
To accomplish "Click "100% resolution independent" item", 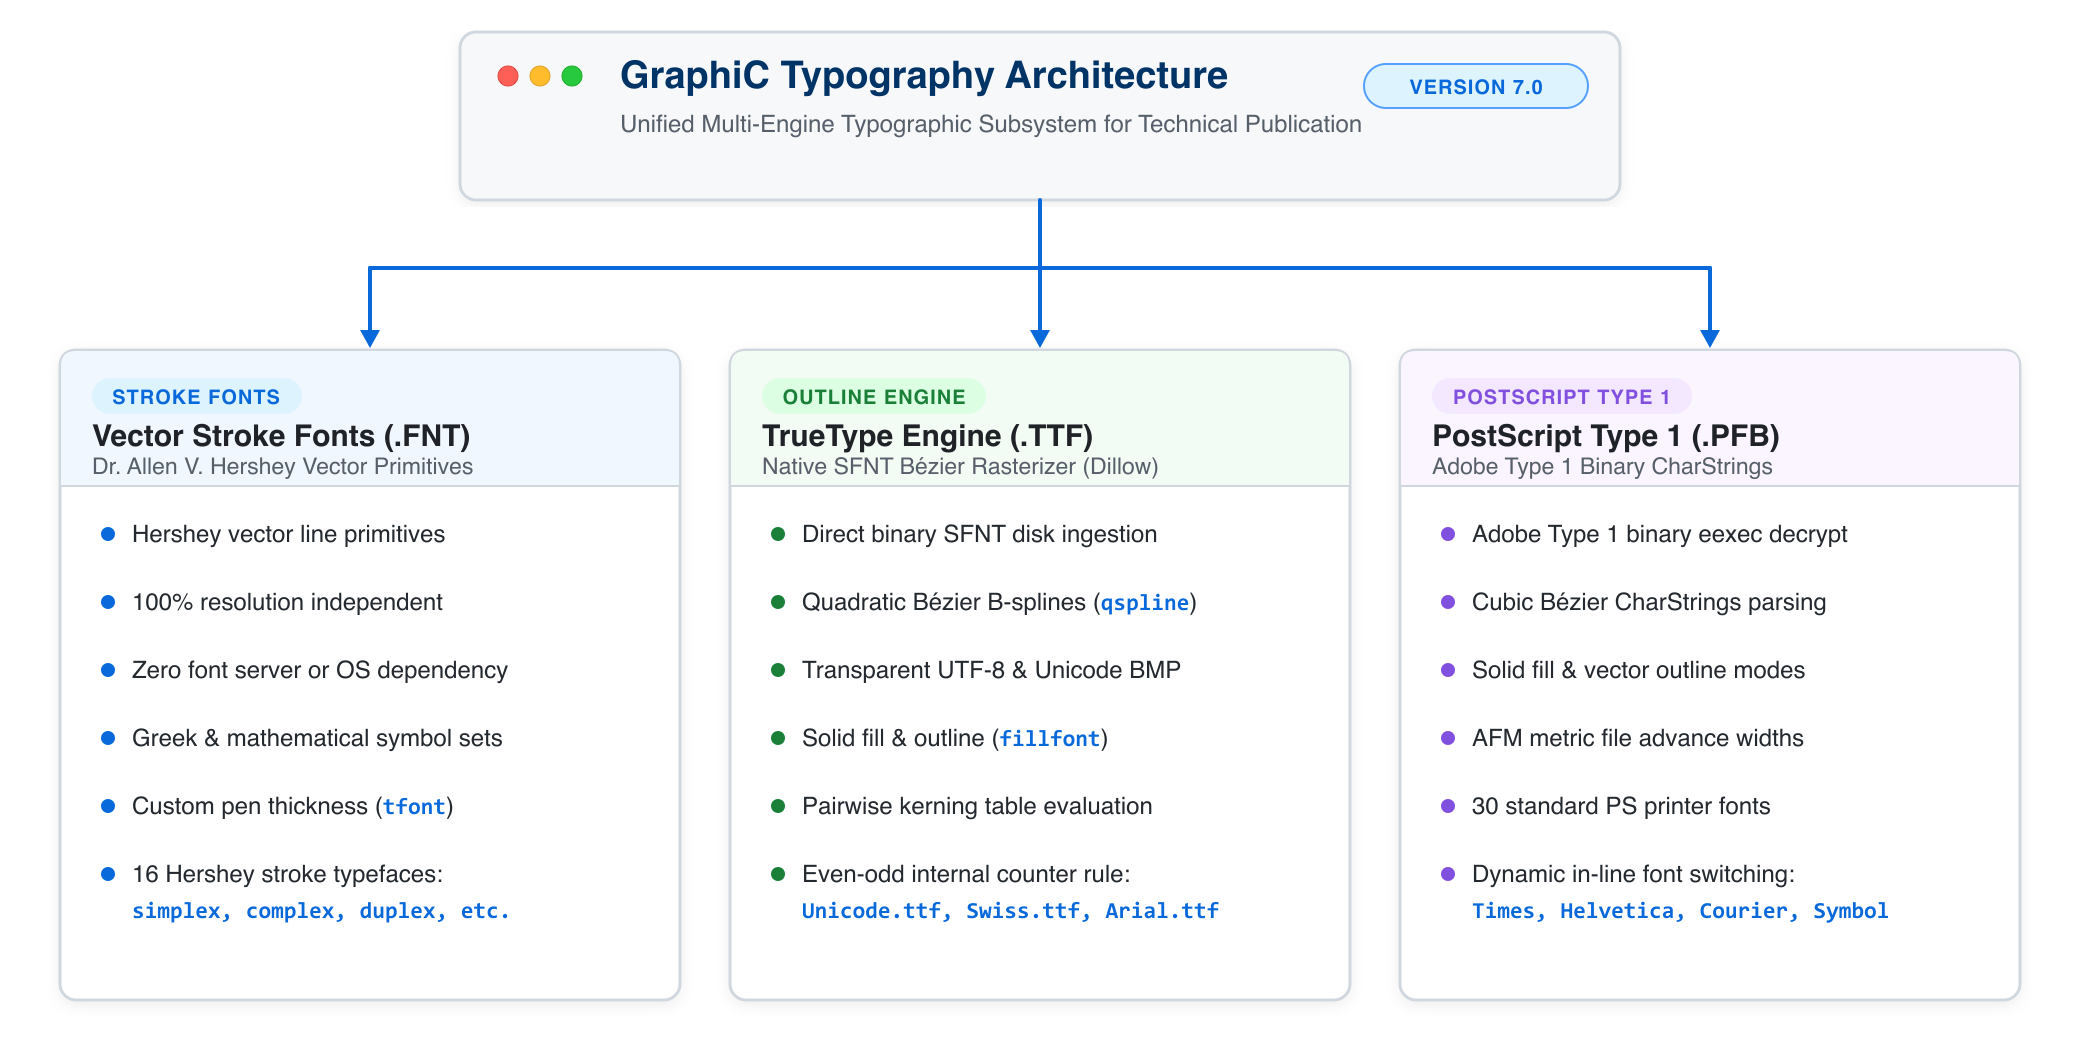I will pos(287,603).
